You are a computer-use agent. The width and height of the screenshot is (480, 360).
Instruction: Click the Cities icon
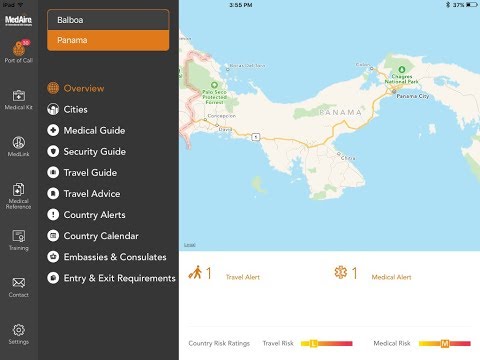pyautogui.click(x=53, y=109)
